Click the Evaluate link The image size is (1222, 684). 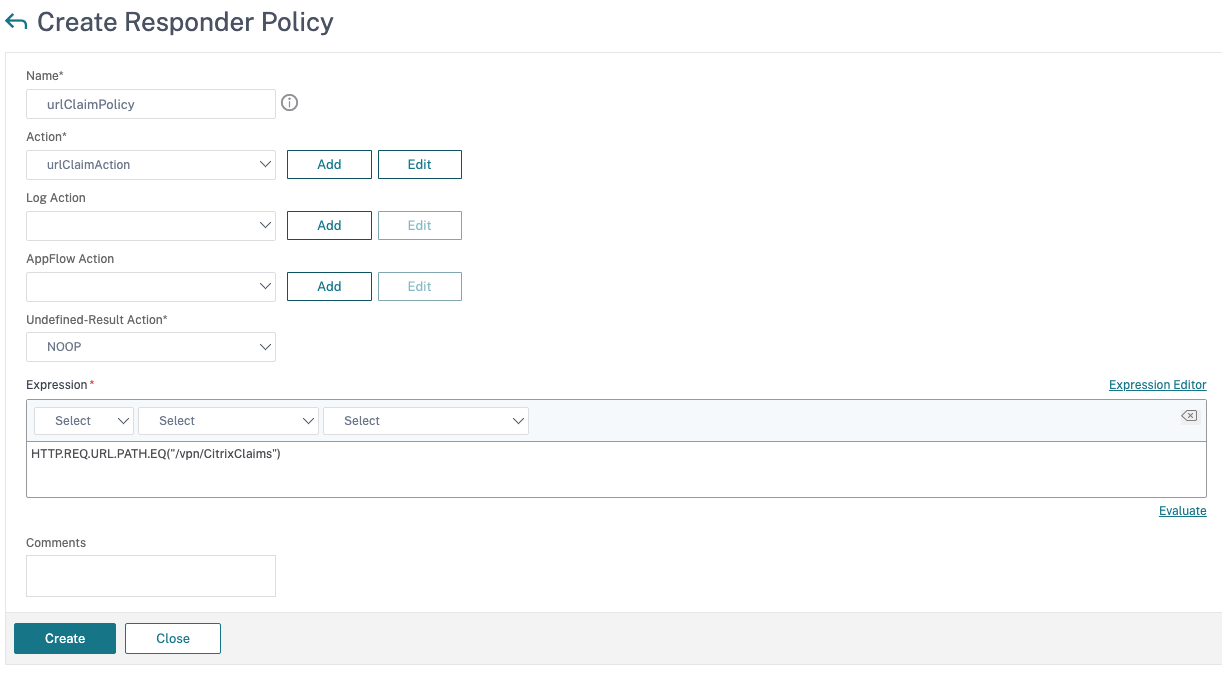(1182, 511)
